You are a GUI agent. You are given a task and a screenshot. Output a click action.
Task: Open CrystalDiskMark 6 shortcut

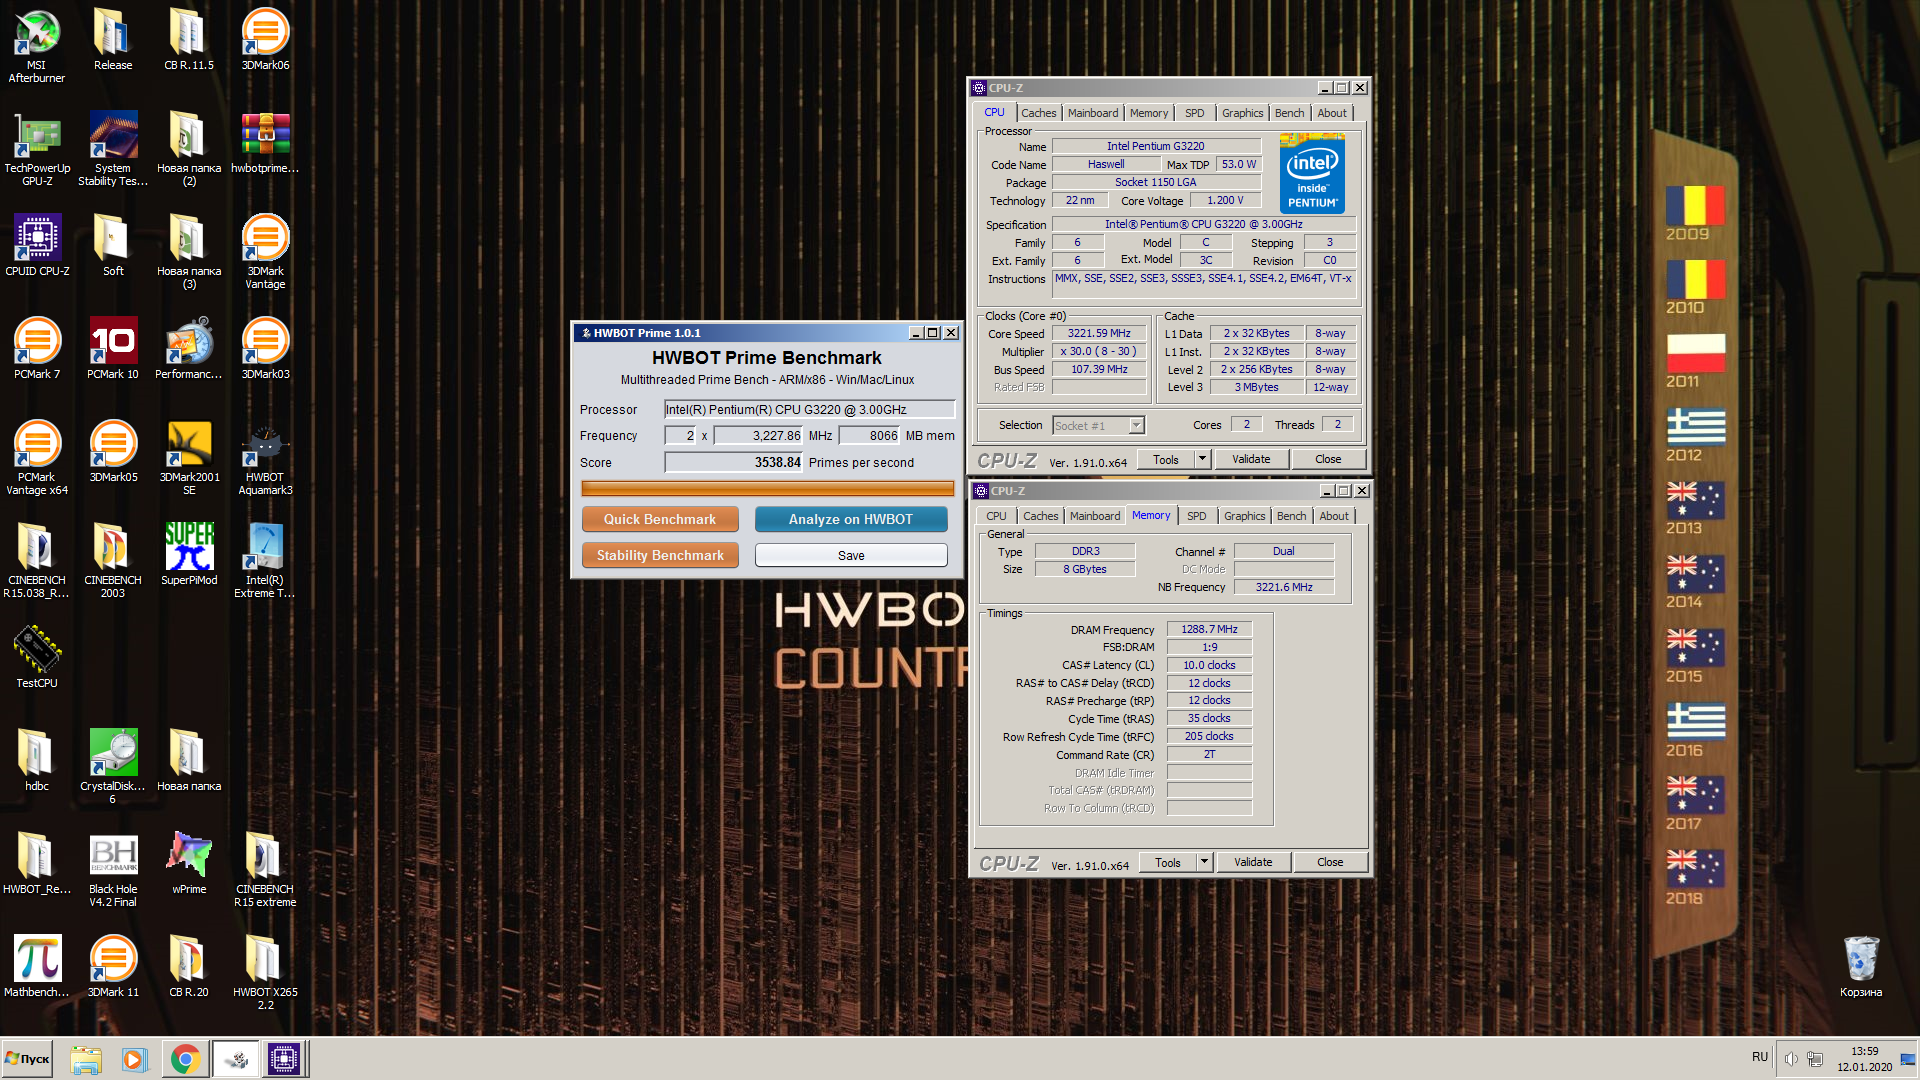(x=113, y=767)
